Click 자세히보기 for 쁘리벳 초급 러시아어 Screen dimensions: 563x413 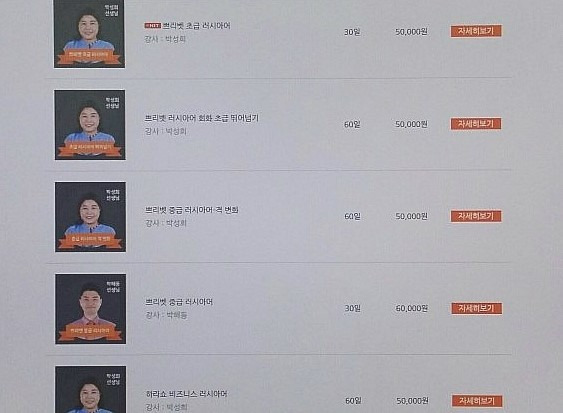(476, 31)
